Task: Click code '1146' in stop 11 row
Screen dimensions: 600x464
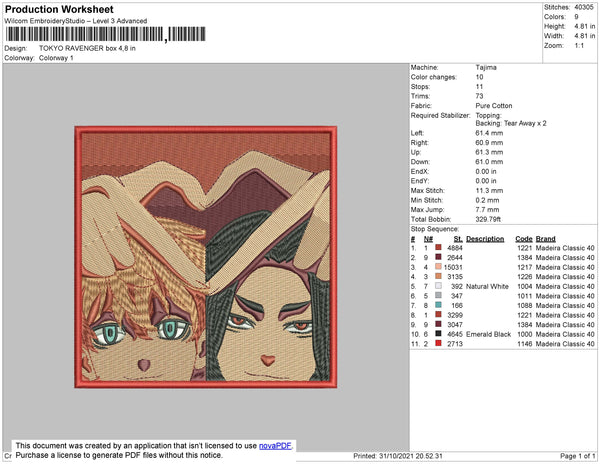Action: (x=525, y=344)
